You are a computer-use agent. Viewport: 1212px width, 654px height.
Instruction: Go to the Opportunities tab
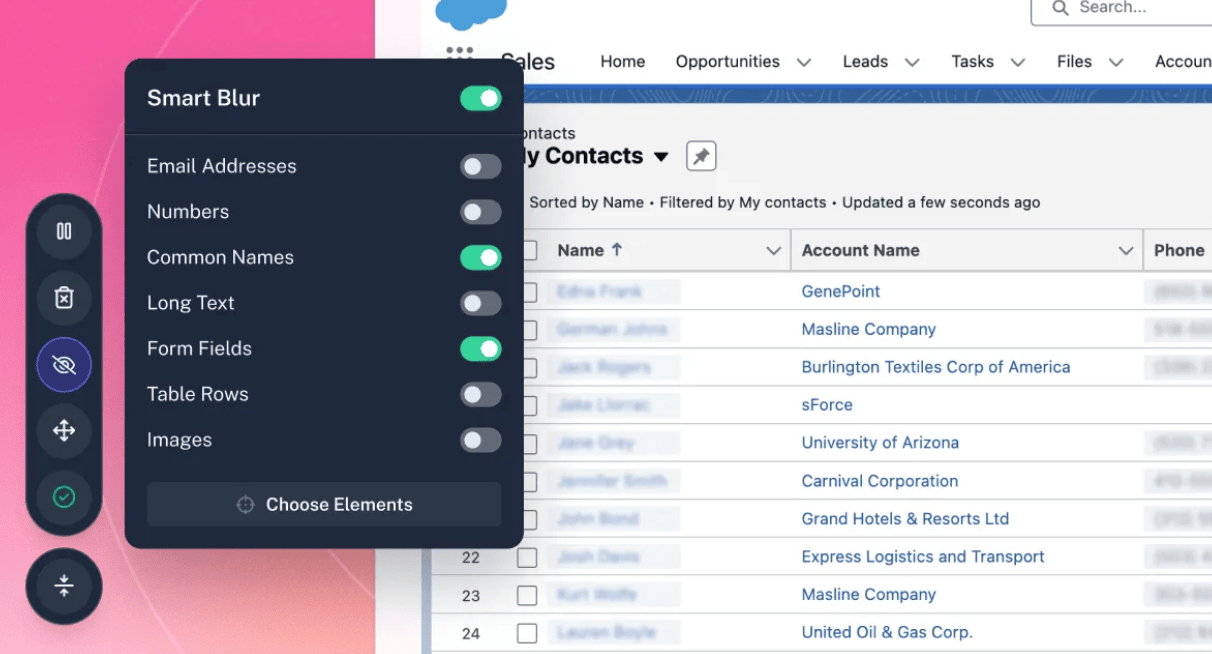[x=728, y=62]
